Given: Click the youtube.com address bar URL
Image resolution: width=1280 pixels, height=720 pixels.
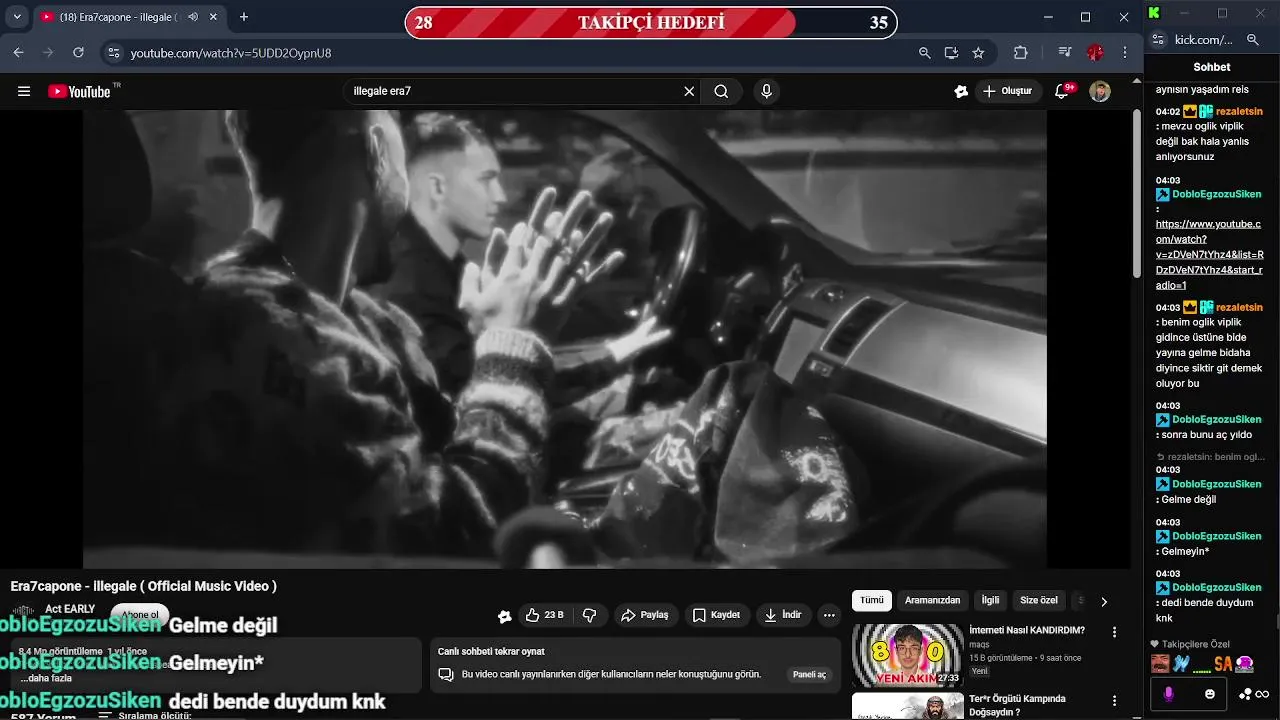Looking at the screenshot, I should pyautogui.click(x=231, y=53).
